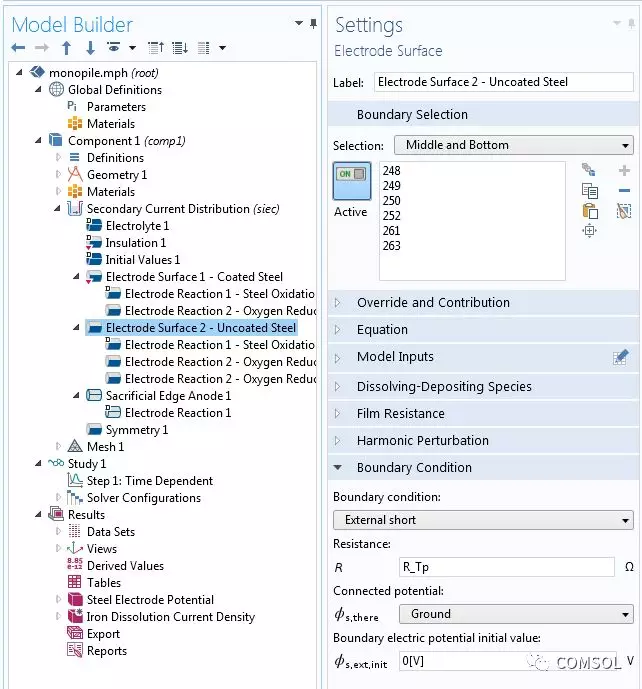The height and width of the screenshot is (689, 642).
Task: Click the Copy Selection icon
Action: (590, 191)
